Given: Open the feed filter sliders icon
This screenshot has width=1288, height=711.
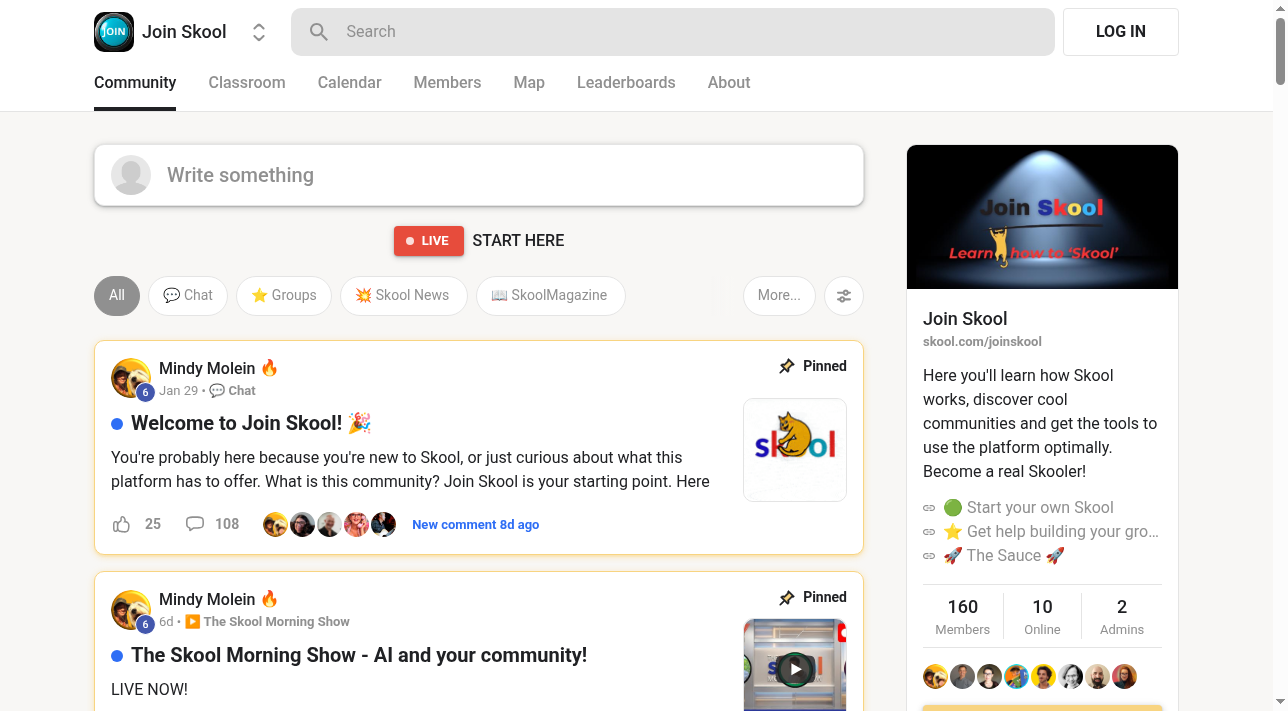Looking at the screenshot, I should [x=844, y=296].
